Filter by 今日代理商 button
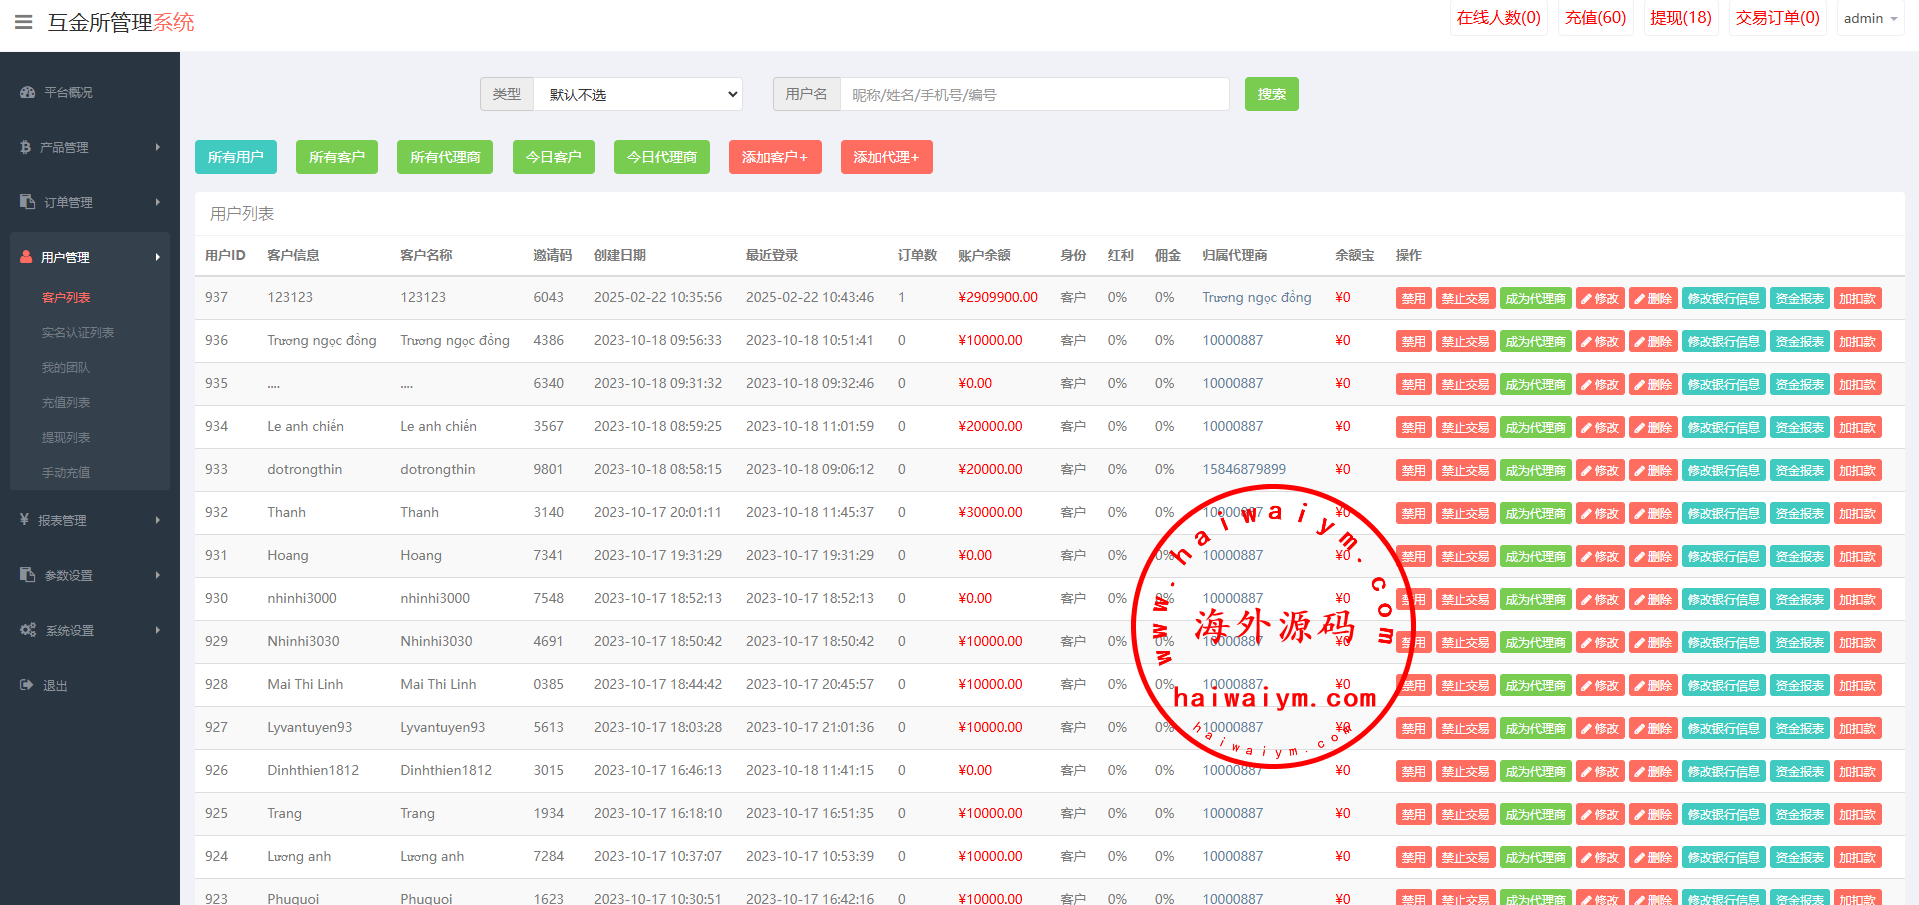Screen dimensions: 1919x905 pos(661,157)
